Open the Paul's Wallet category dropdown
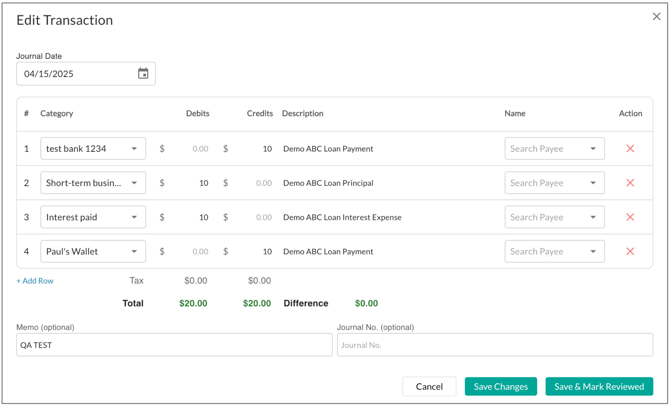This screenshot has width=670, height=406. (93, 251)
